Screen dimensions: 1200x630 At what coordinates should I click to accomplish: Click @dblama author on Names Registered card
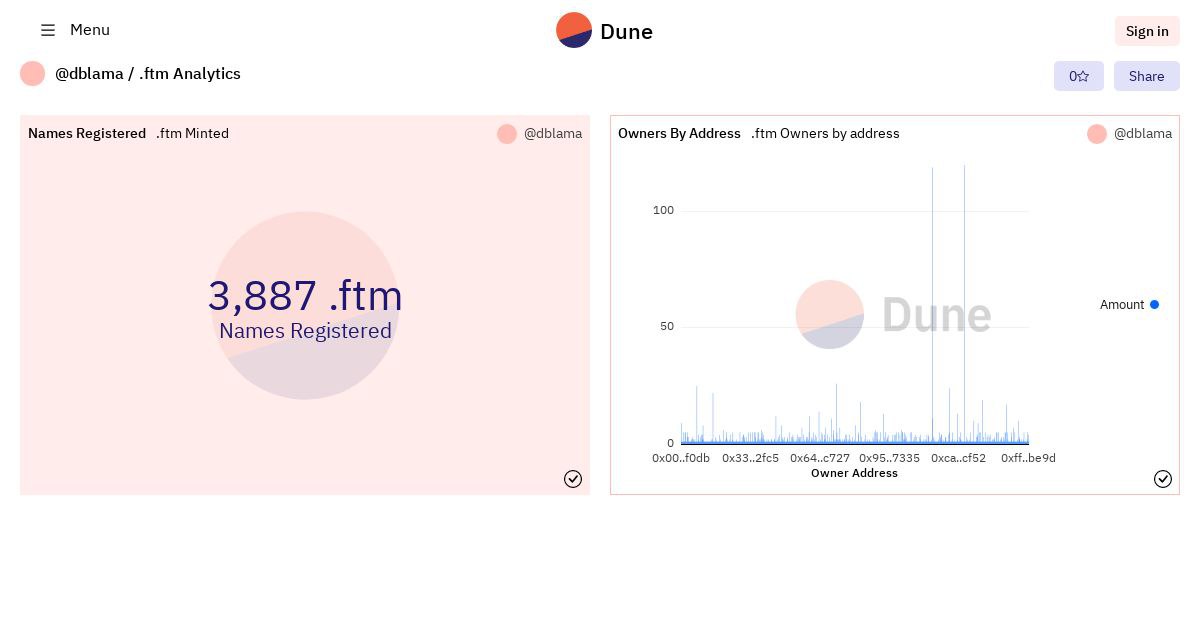click(x=553, y=133)
